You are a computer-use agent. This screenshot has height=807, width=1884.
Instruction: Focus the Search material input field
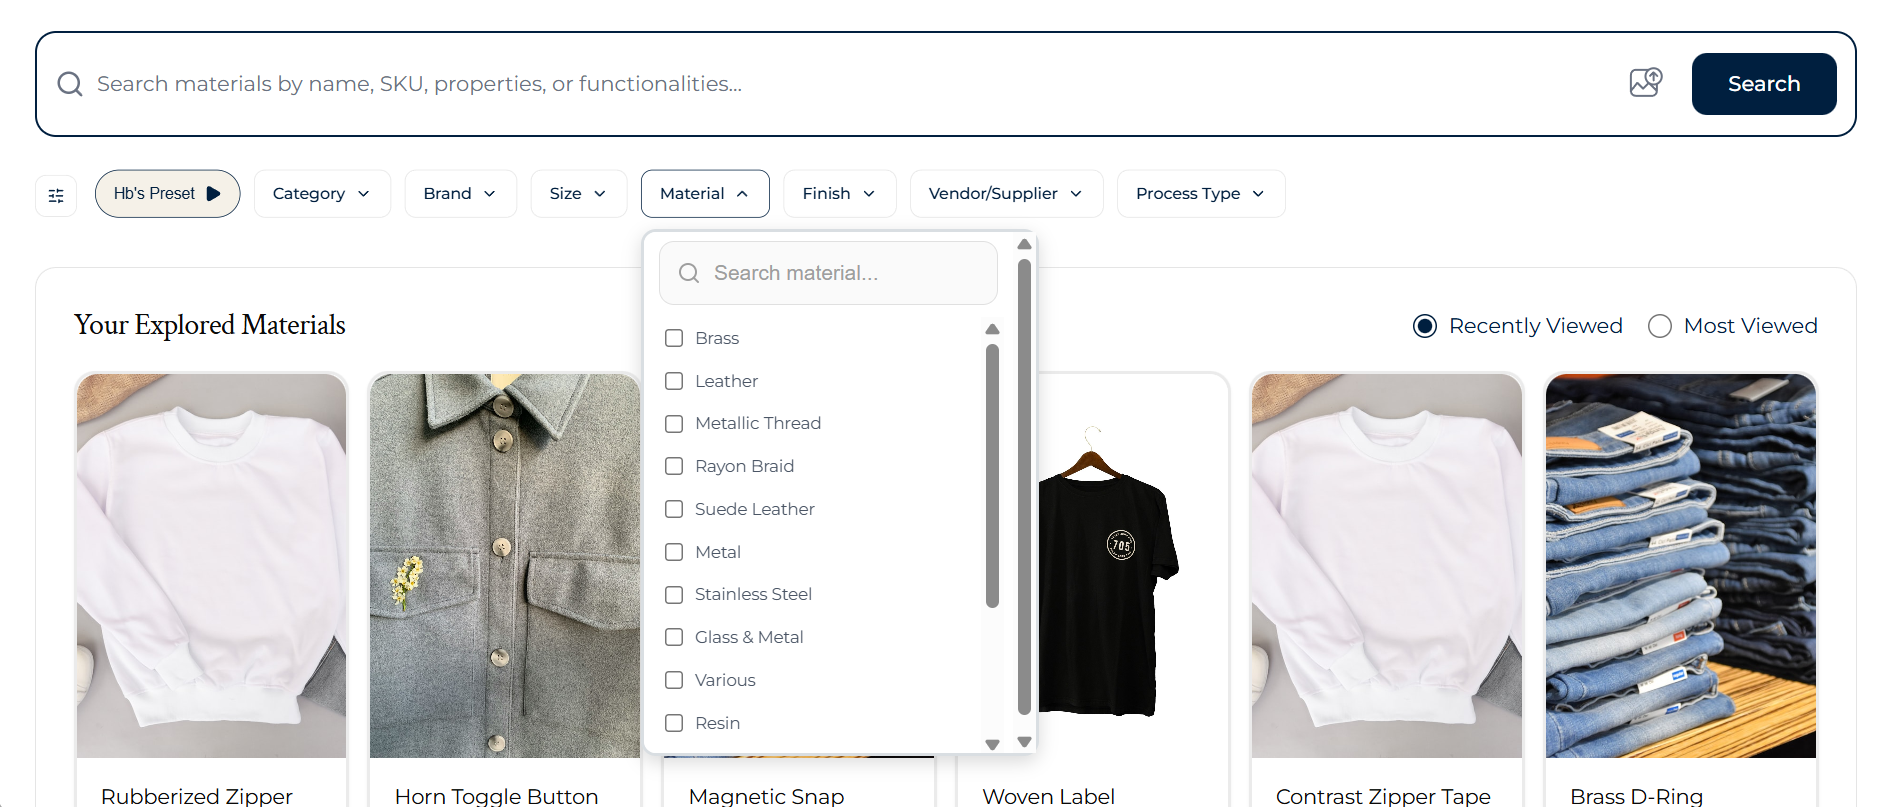pos(828,273)
